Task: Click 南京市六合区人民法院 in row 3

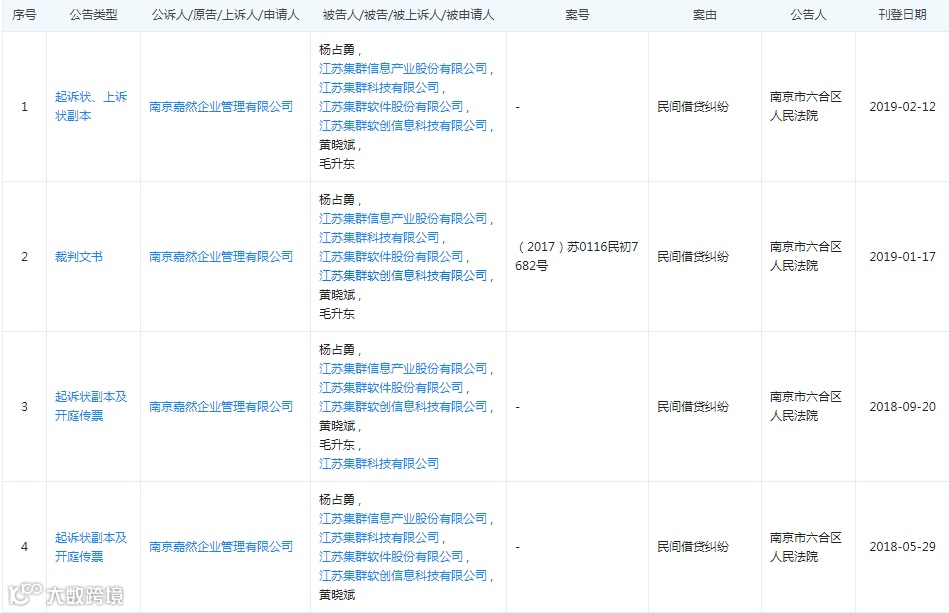Action: coord(806,406)
